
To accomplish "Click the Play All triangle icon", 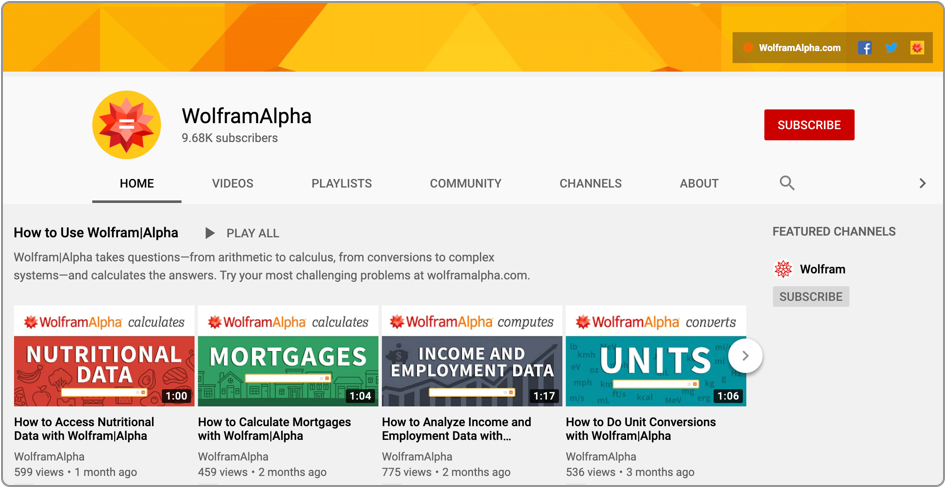I will pos(210,233).
